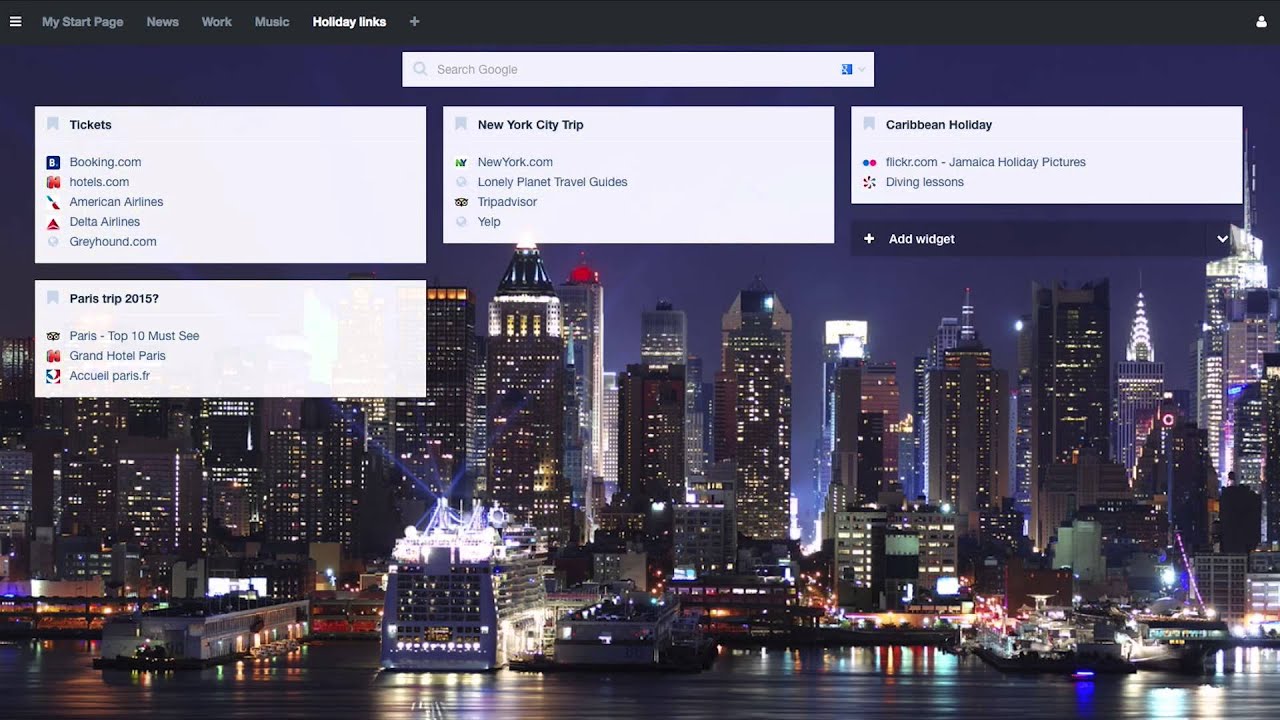Switch to the Music tab
The height and width of the screenshot is (720, 1280).
(272, 21)
